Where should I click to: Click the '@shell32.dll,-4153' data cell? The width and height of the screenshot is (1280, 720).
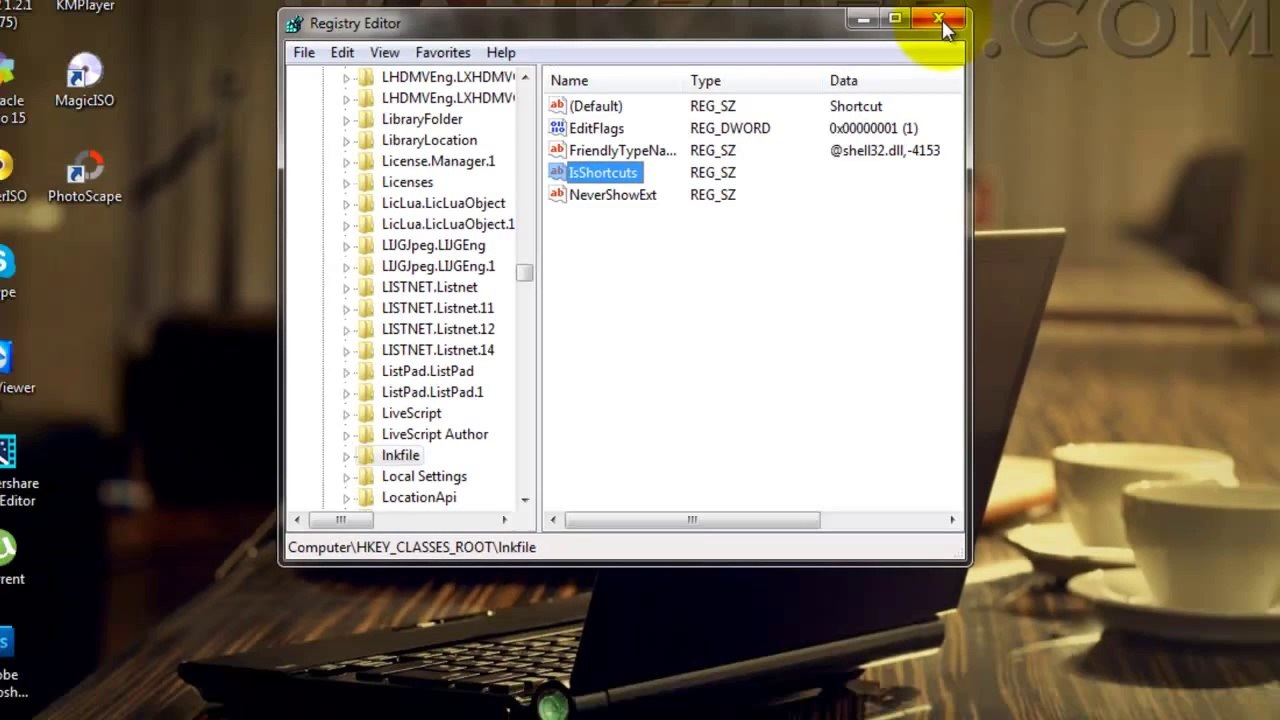pos(885,150)
